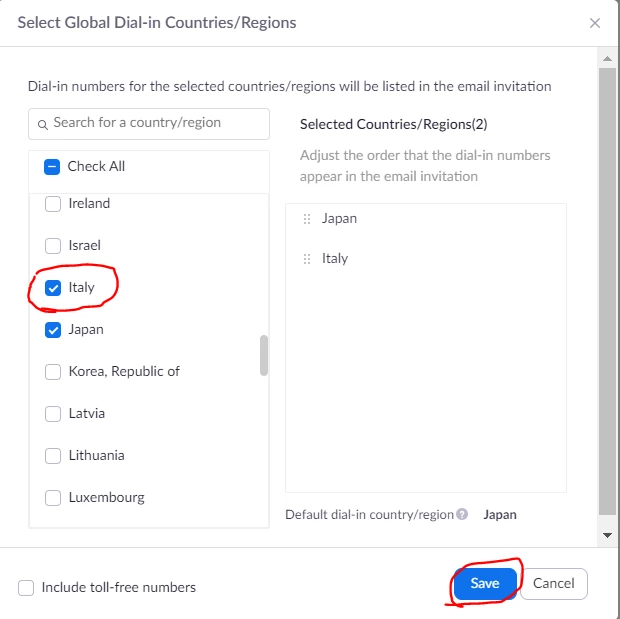Toggle the Check All checkbox
The width and height of the screenshot is (620, 619).
click(x=52, y=167)
